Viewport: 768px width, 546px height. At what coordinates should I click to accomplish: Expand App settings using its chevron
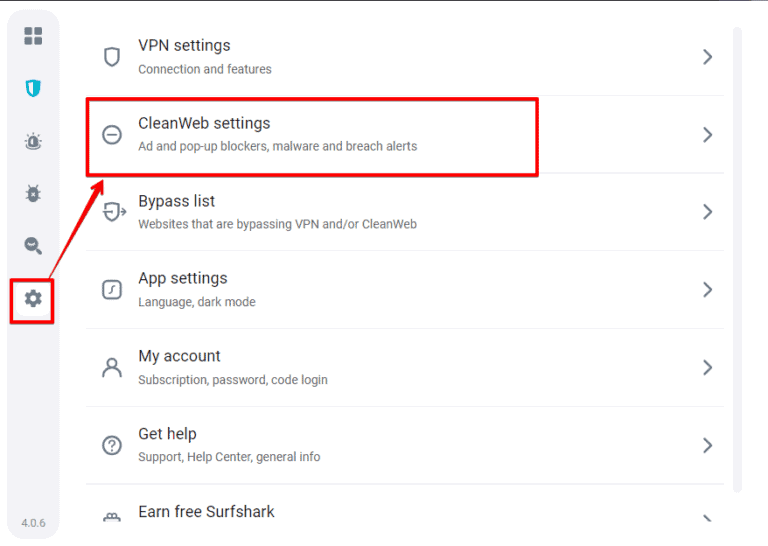(707, 290)
